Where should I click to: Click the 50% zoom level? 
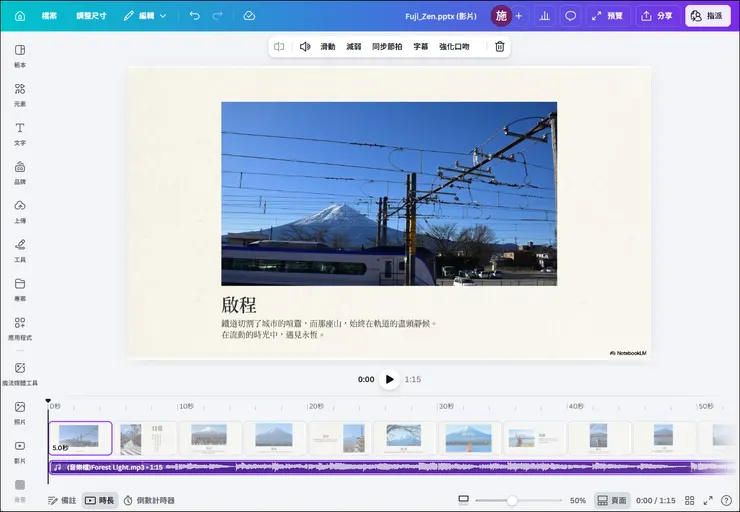tap(578, 500)
